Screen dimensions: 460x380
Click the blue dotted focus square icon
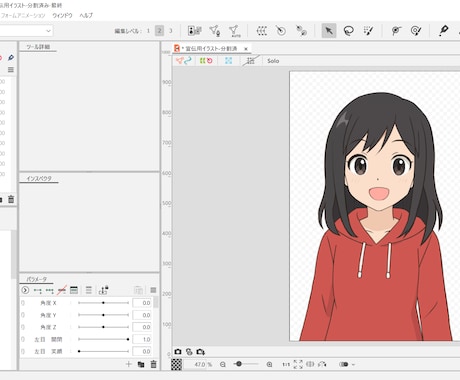tap(228, 61)
